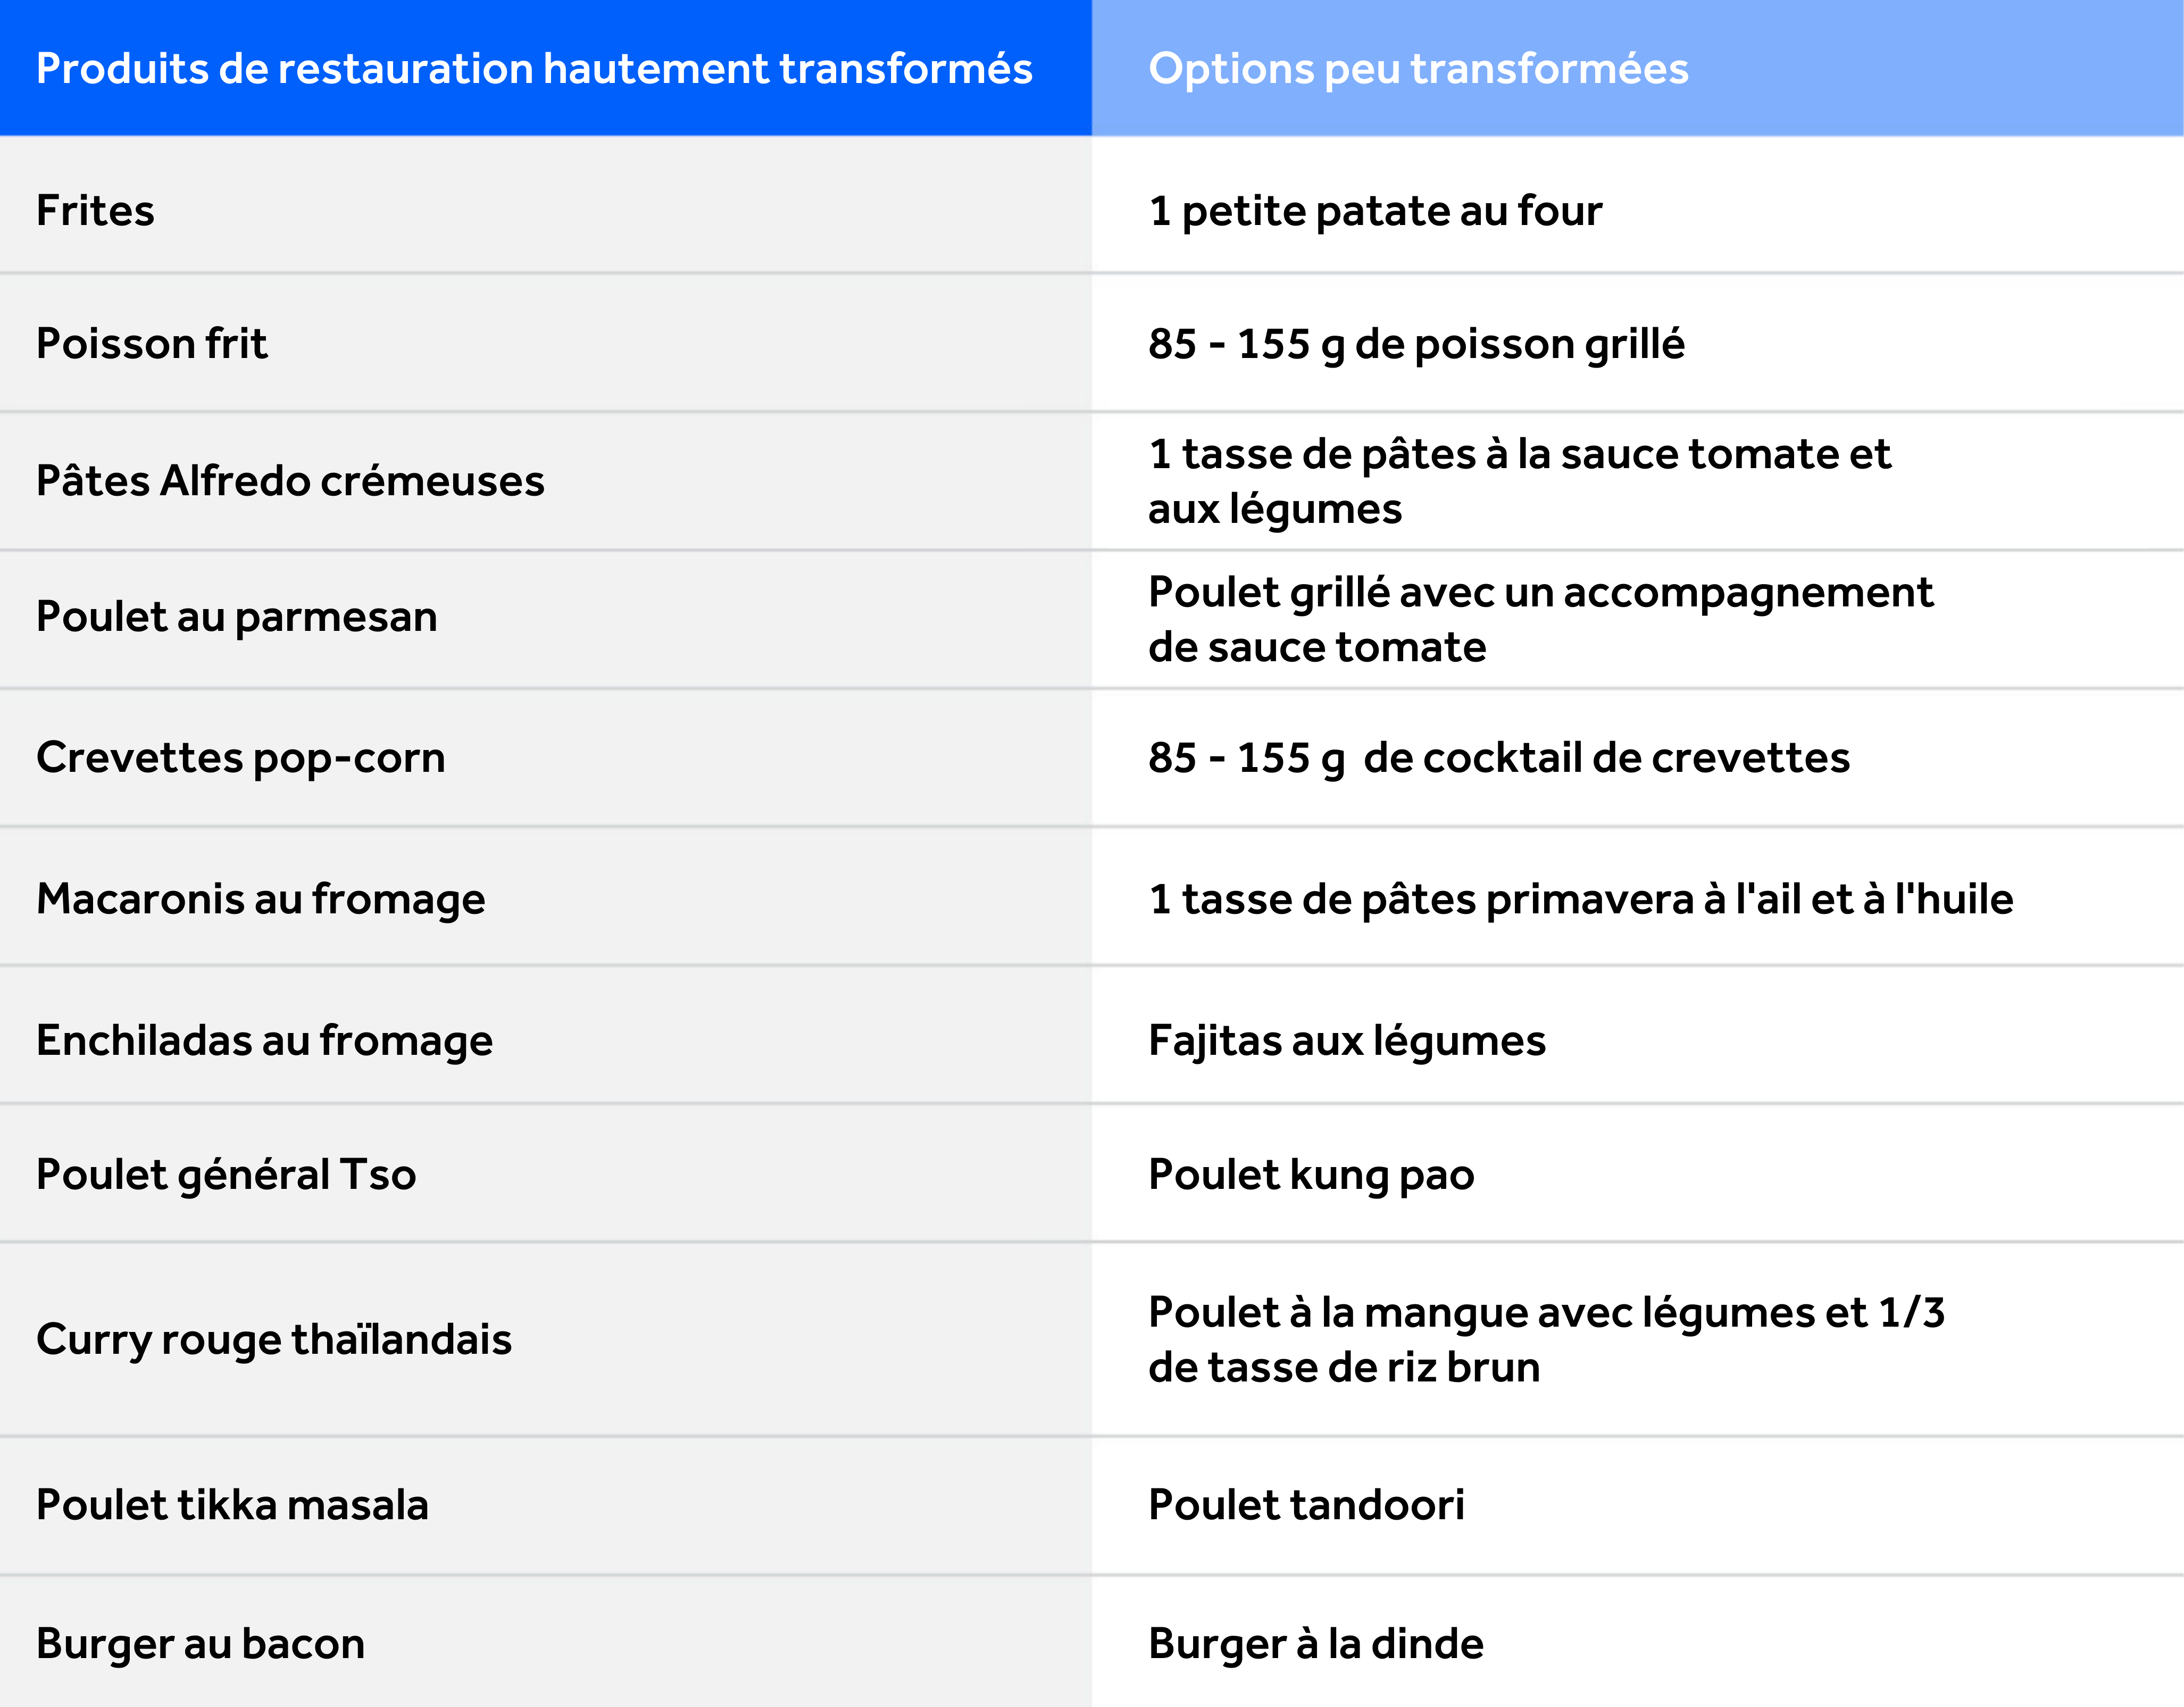The width and height of the screenshot is (2184, 1707).
Task: Select the 'Poulet tandoori' cell
Action: click(1306, 1504)
